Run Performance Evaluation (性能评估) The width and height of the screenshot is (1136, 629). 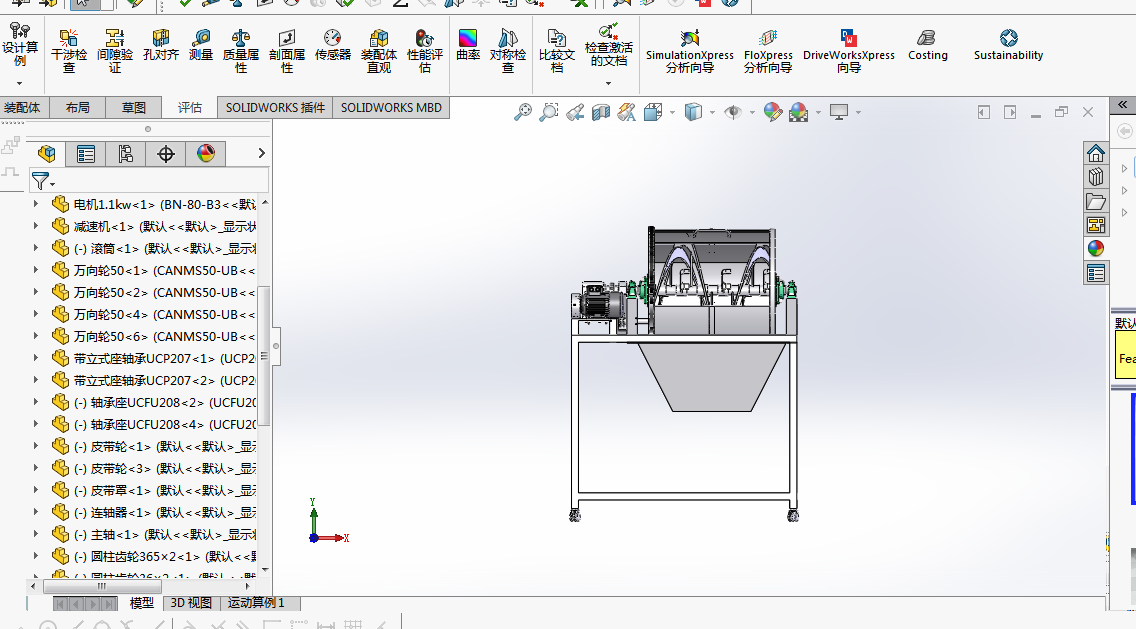click(x=425, y=50)
